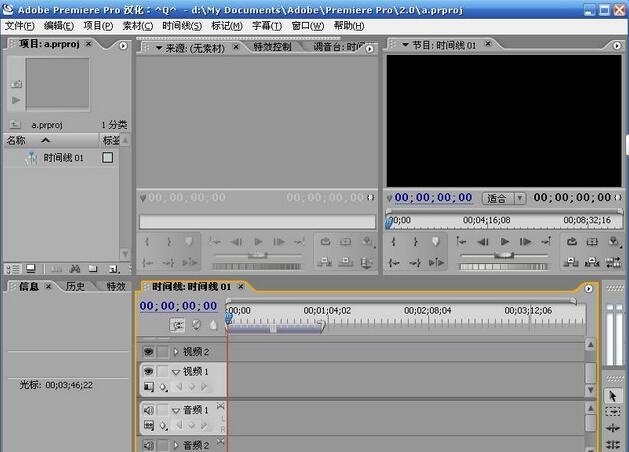Open the 项目(P) menu
Image resolution: width=629 pixels, height=452 pixels.
98,26
